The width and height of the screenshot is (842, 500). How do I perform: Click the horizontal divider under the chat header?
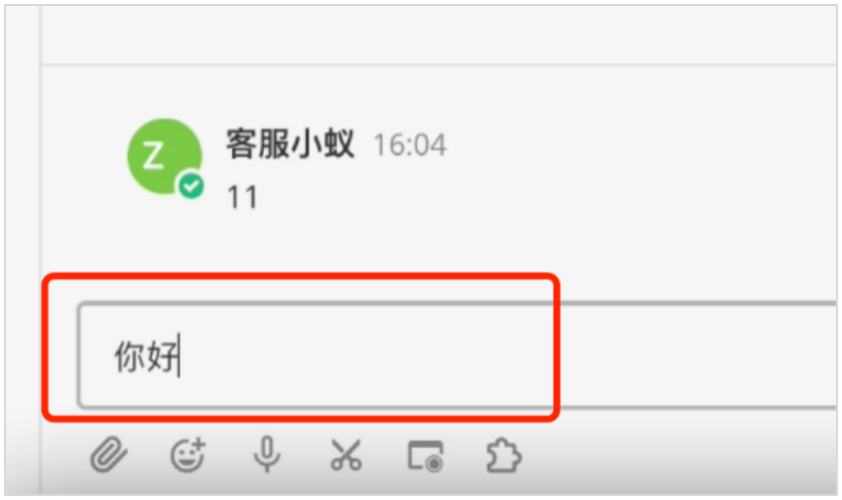point(438,65)
